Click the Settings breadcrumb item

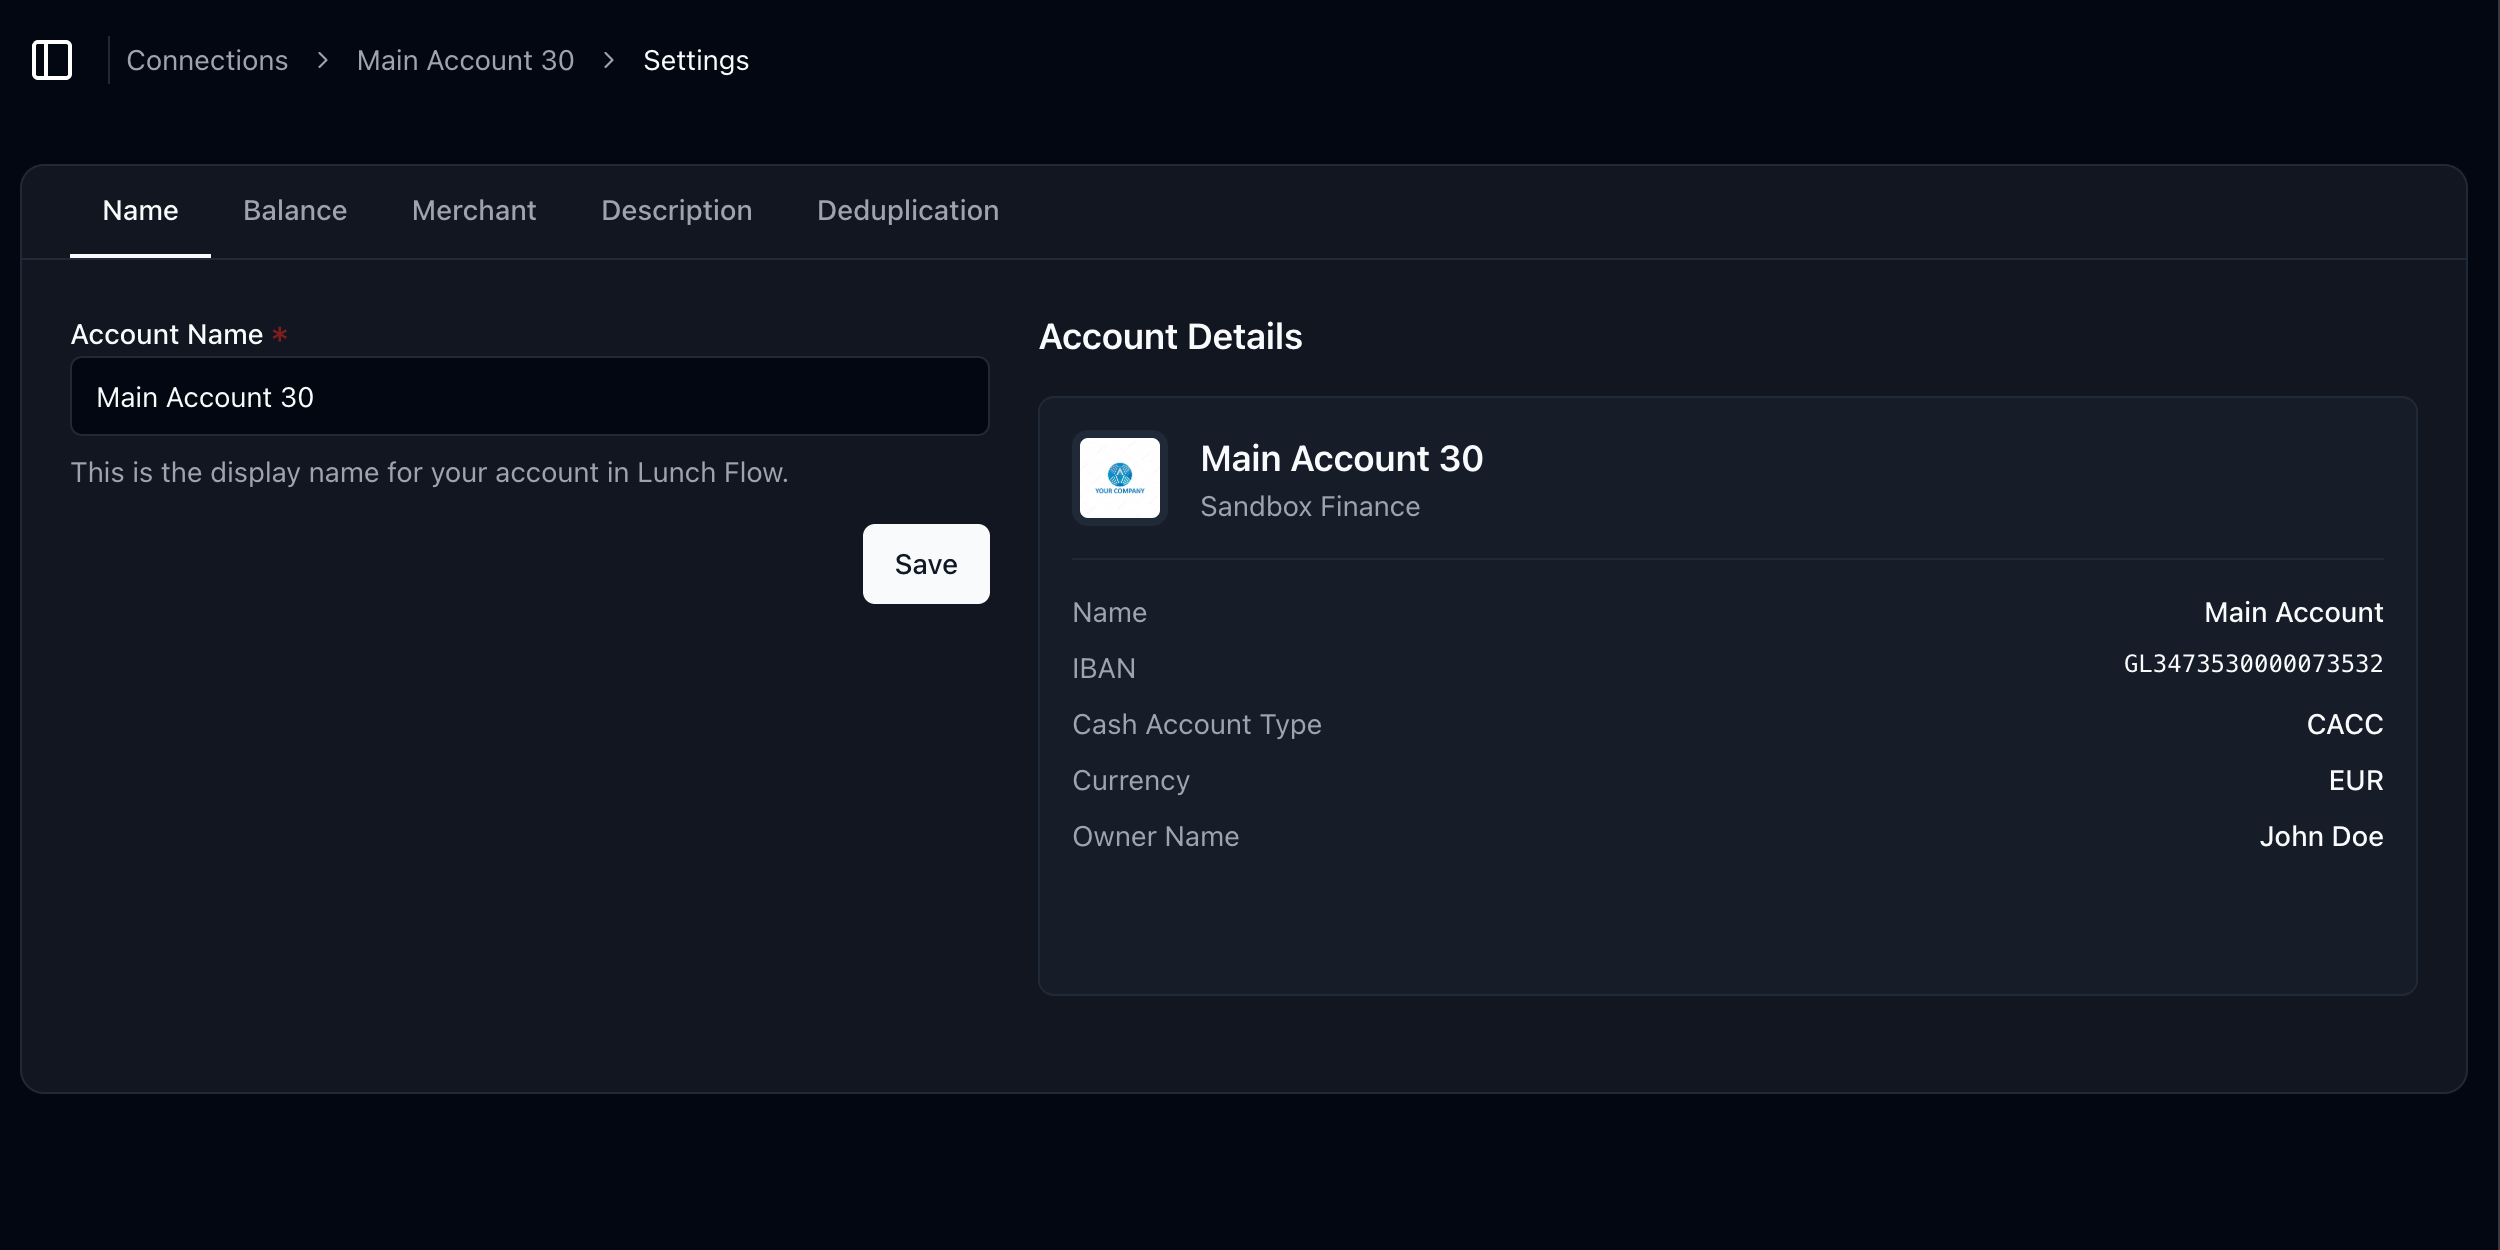tap(695, 61)
